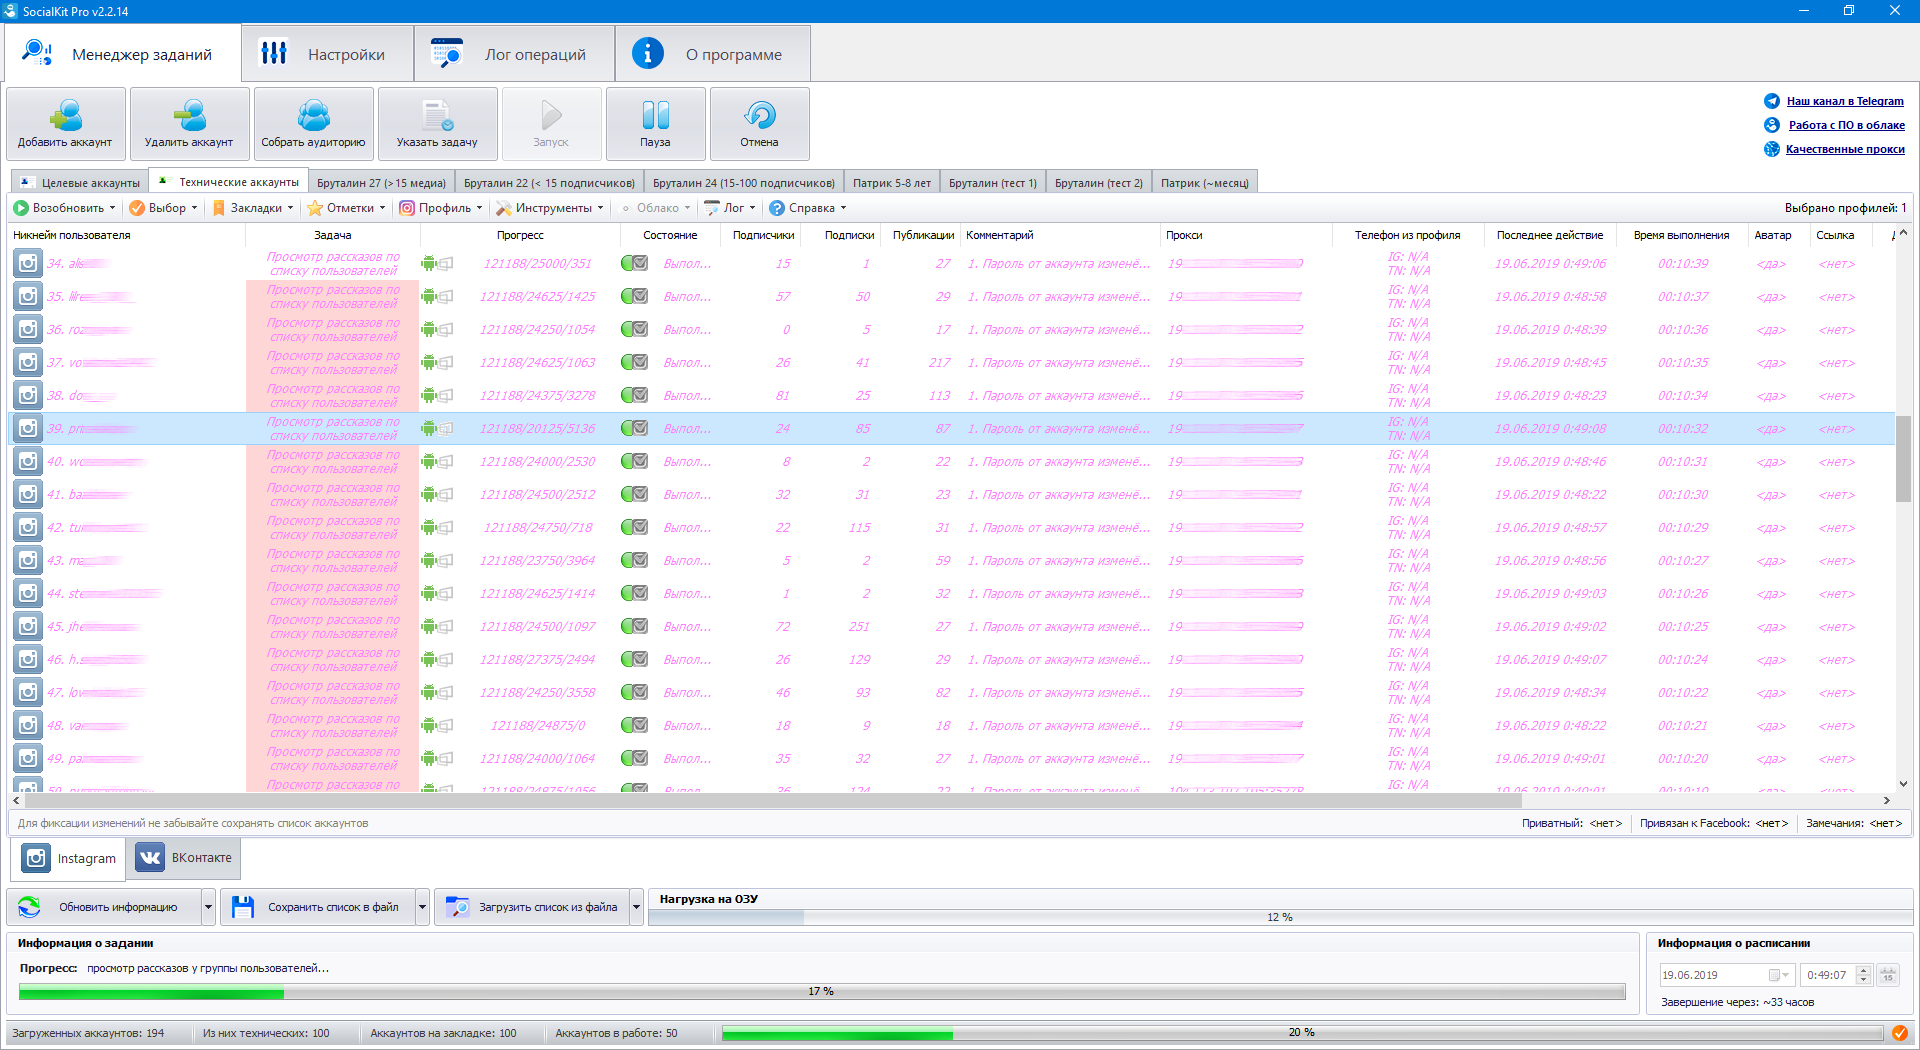Click the Instagram icon of account 49
The width and height of the screenshot is (1920, 1050).
pos(28,758)
